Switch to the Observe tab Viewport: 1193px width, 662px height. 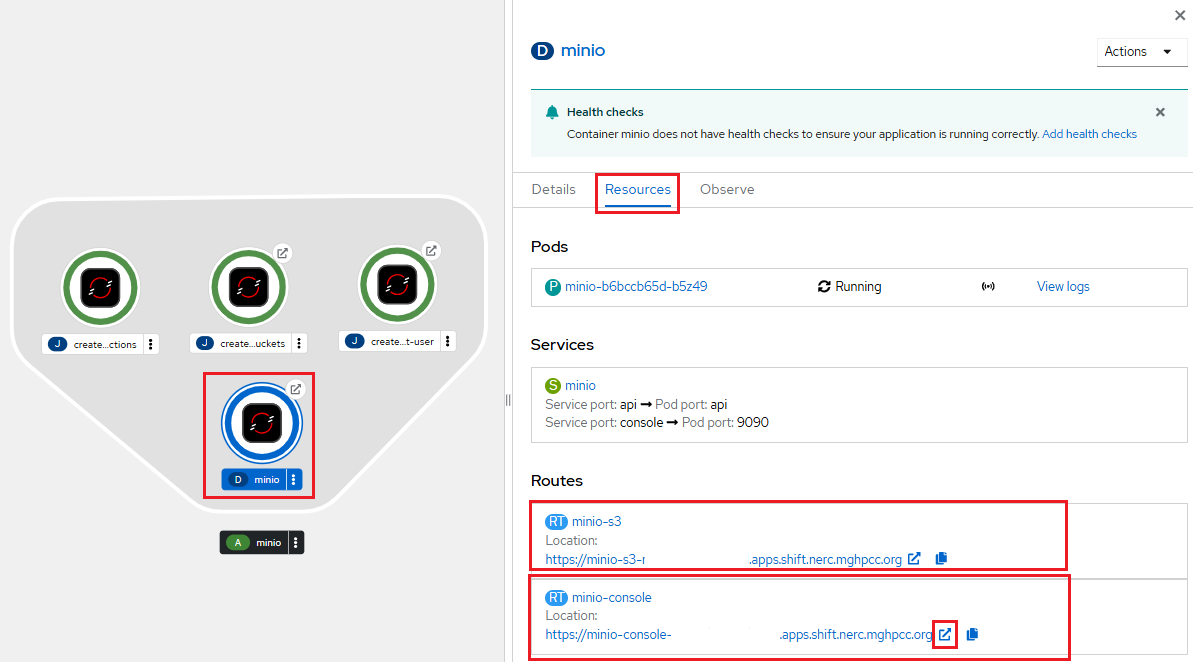(x=727, y=189)
